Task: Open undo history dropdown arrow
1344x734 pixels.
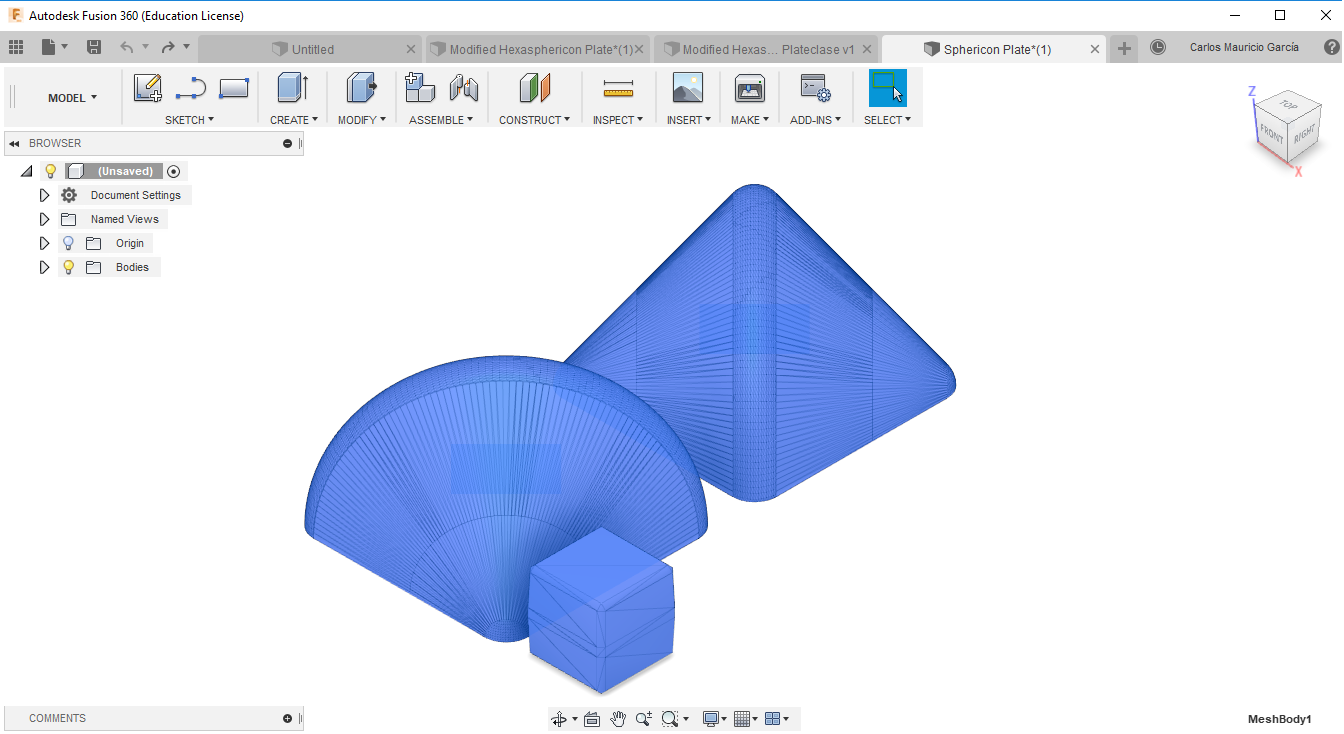Action: [x=145, y=47]
